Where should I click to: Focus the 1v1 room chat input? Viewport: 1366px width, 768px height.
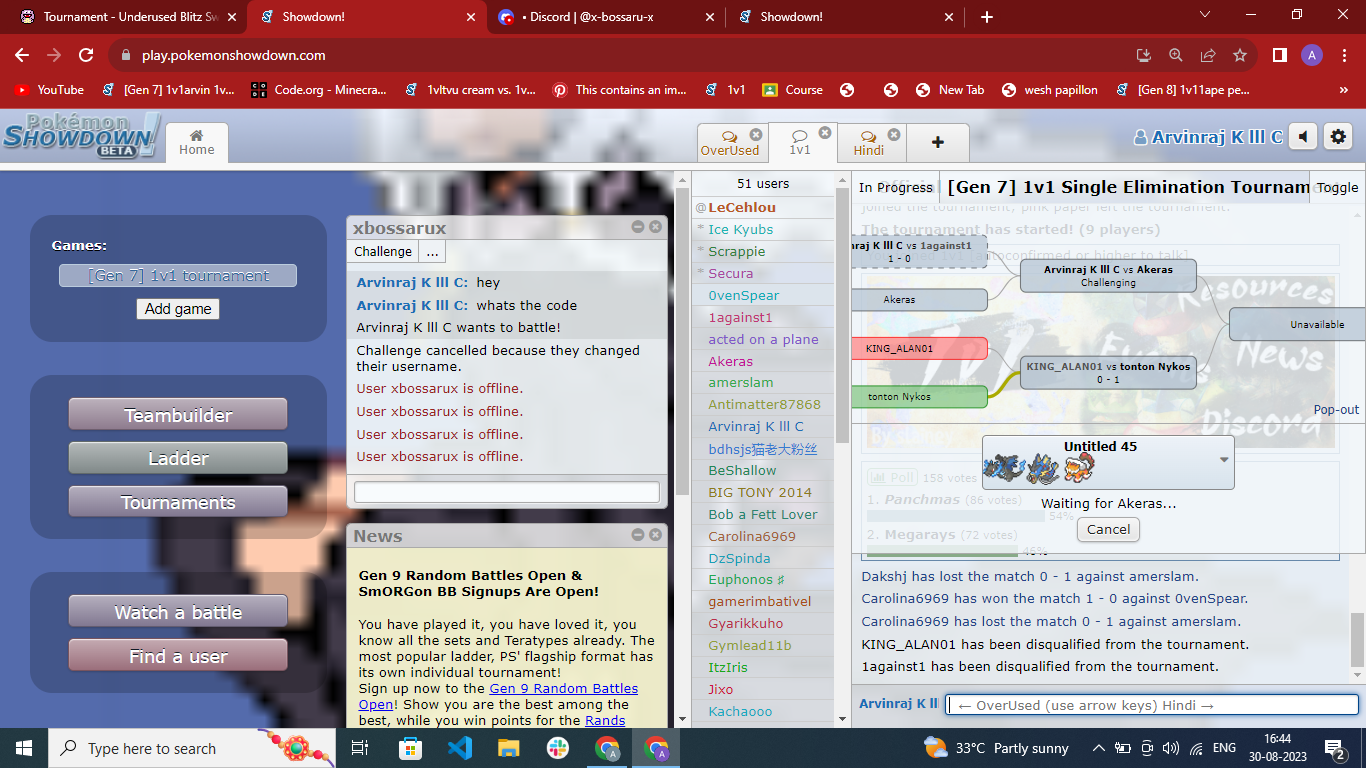tap(1152, 705)
